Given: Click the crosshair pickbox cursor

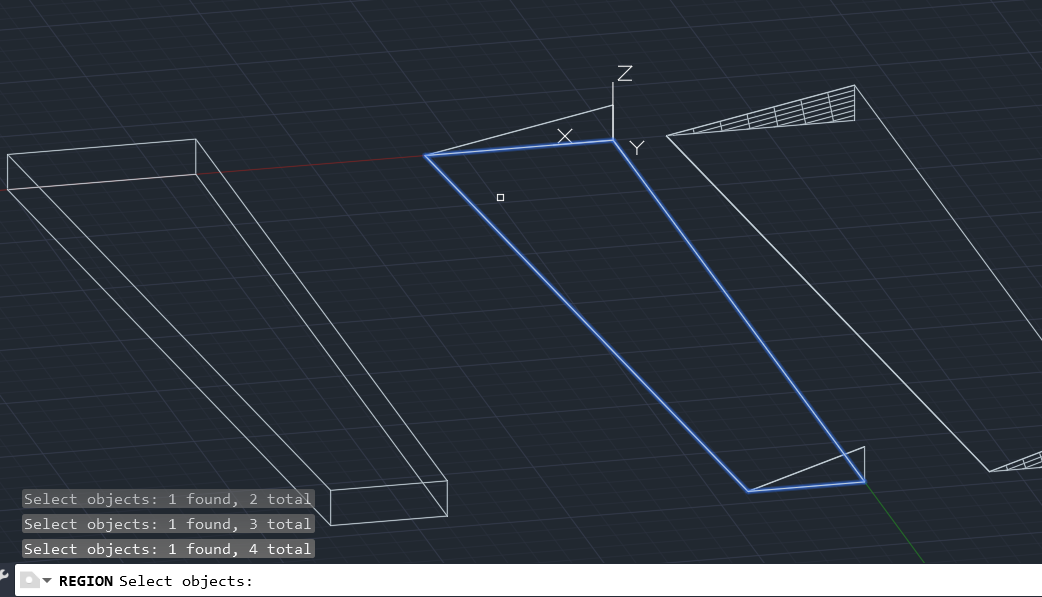Looking at the screenshot, I should 500,197.
